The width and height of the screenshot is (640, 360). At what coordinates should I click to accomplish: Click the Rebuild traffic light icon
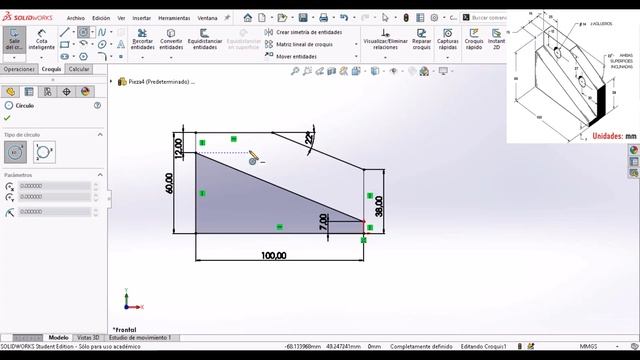coord(406,18)
